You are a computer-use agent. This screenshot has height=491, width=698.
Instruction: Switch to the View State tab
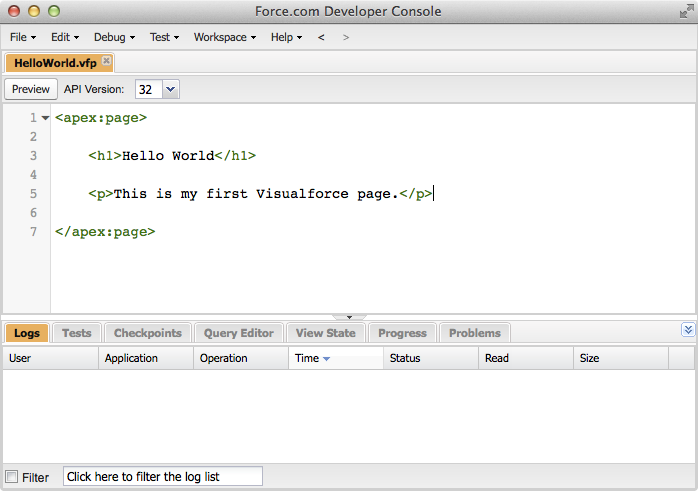tap(325, 333)
